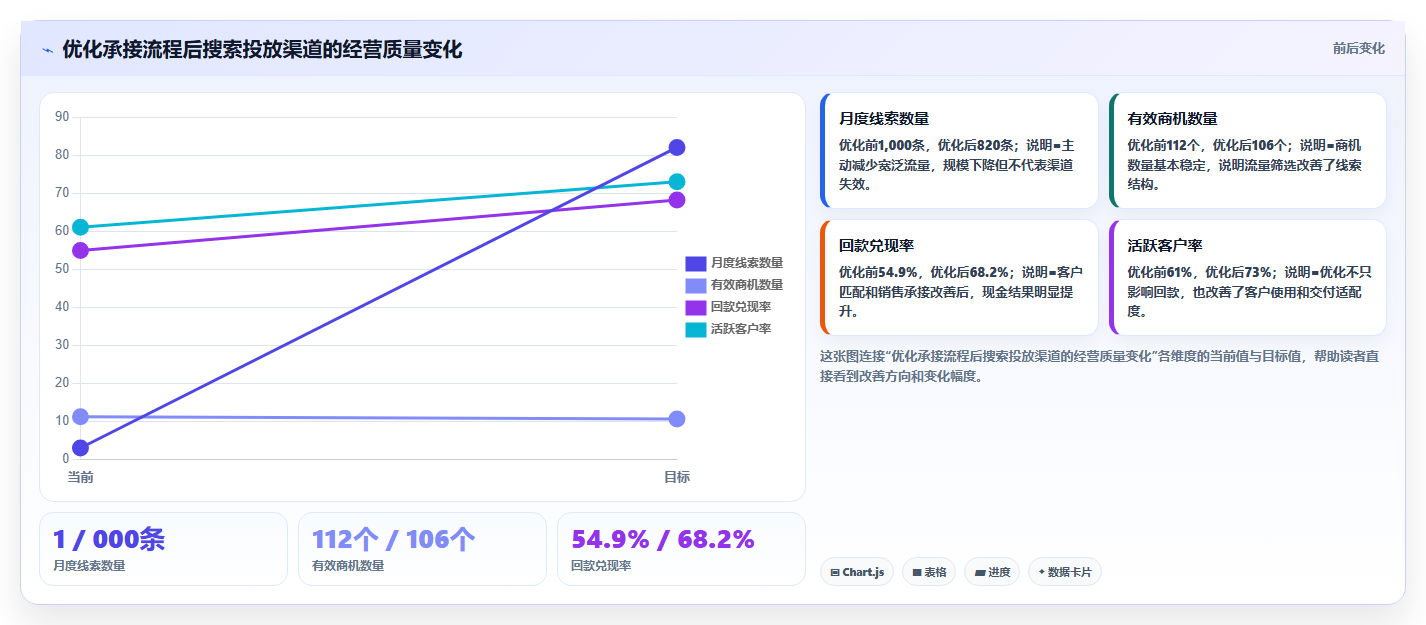Click the Chart.js tag chip
Viewport: 1426px width, 625px height.
click(857, 572)
